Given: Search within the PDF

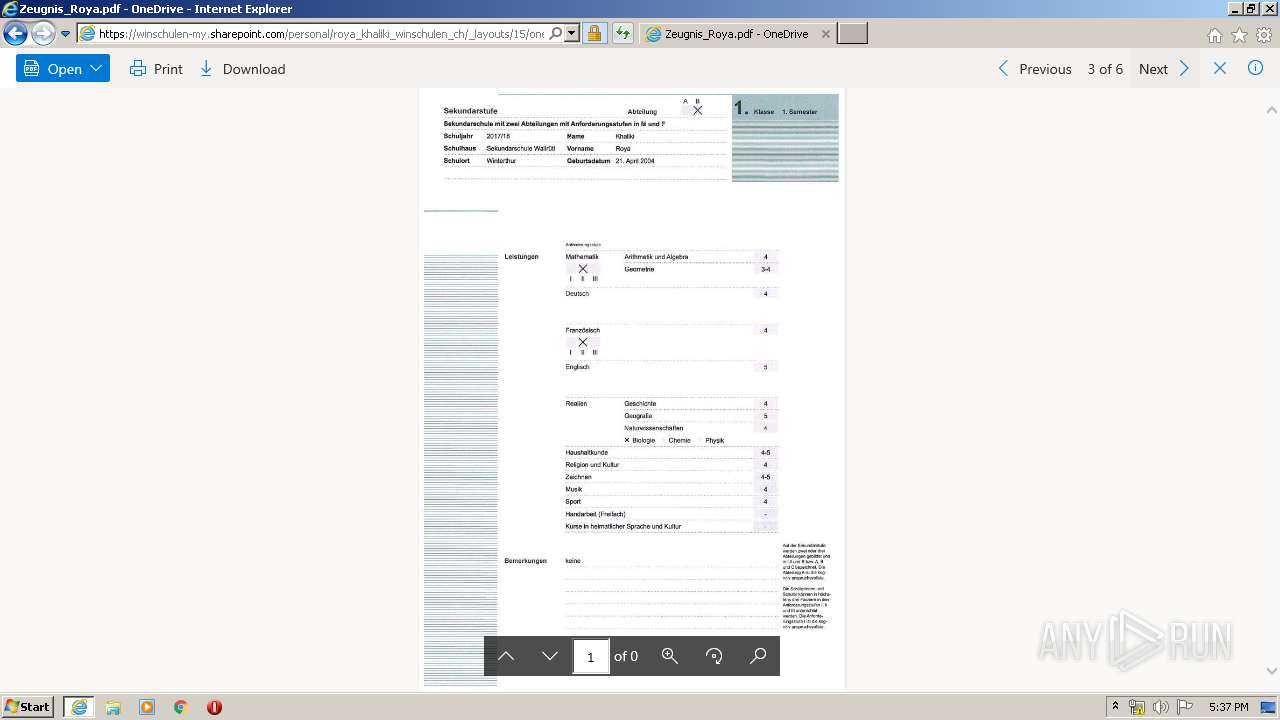Looking at the screenshot, I should pyautogui.click(x=758, y=656).
